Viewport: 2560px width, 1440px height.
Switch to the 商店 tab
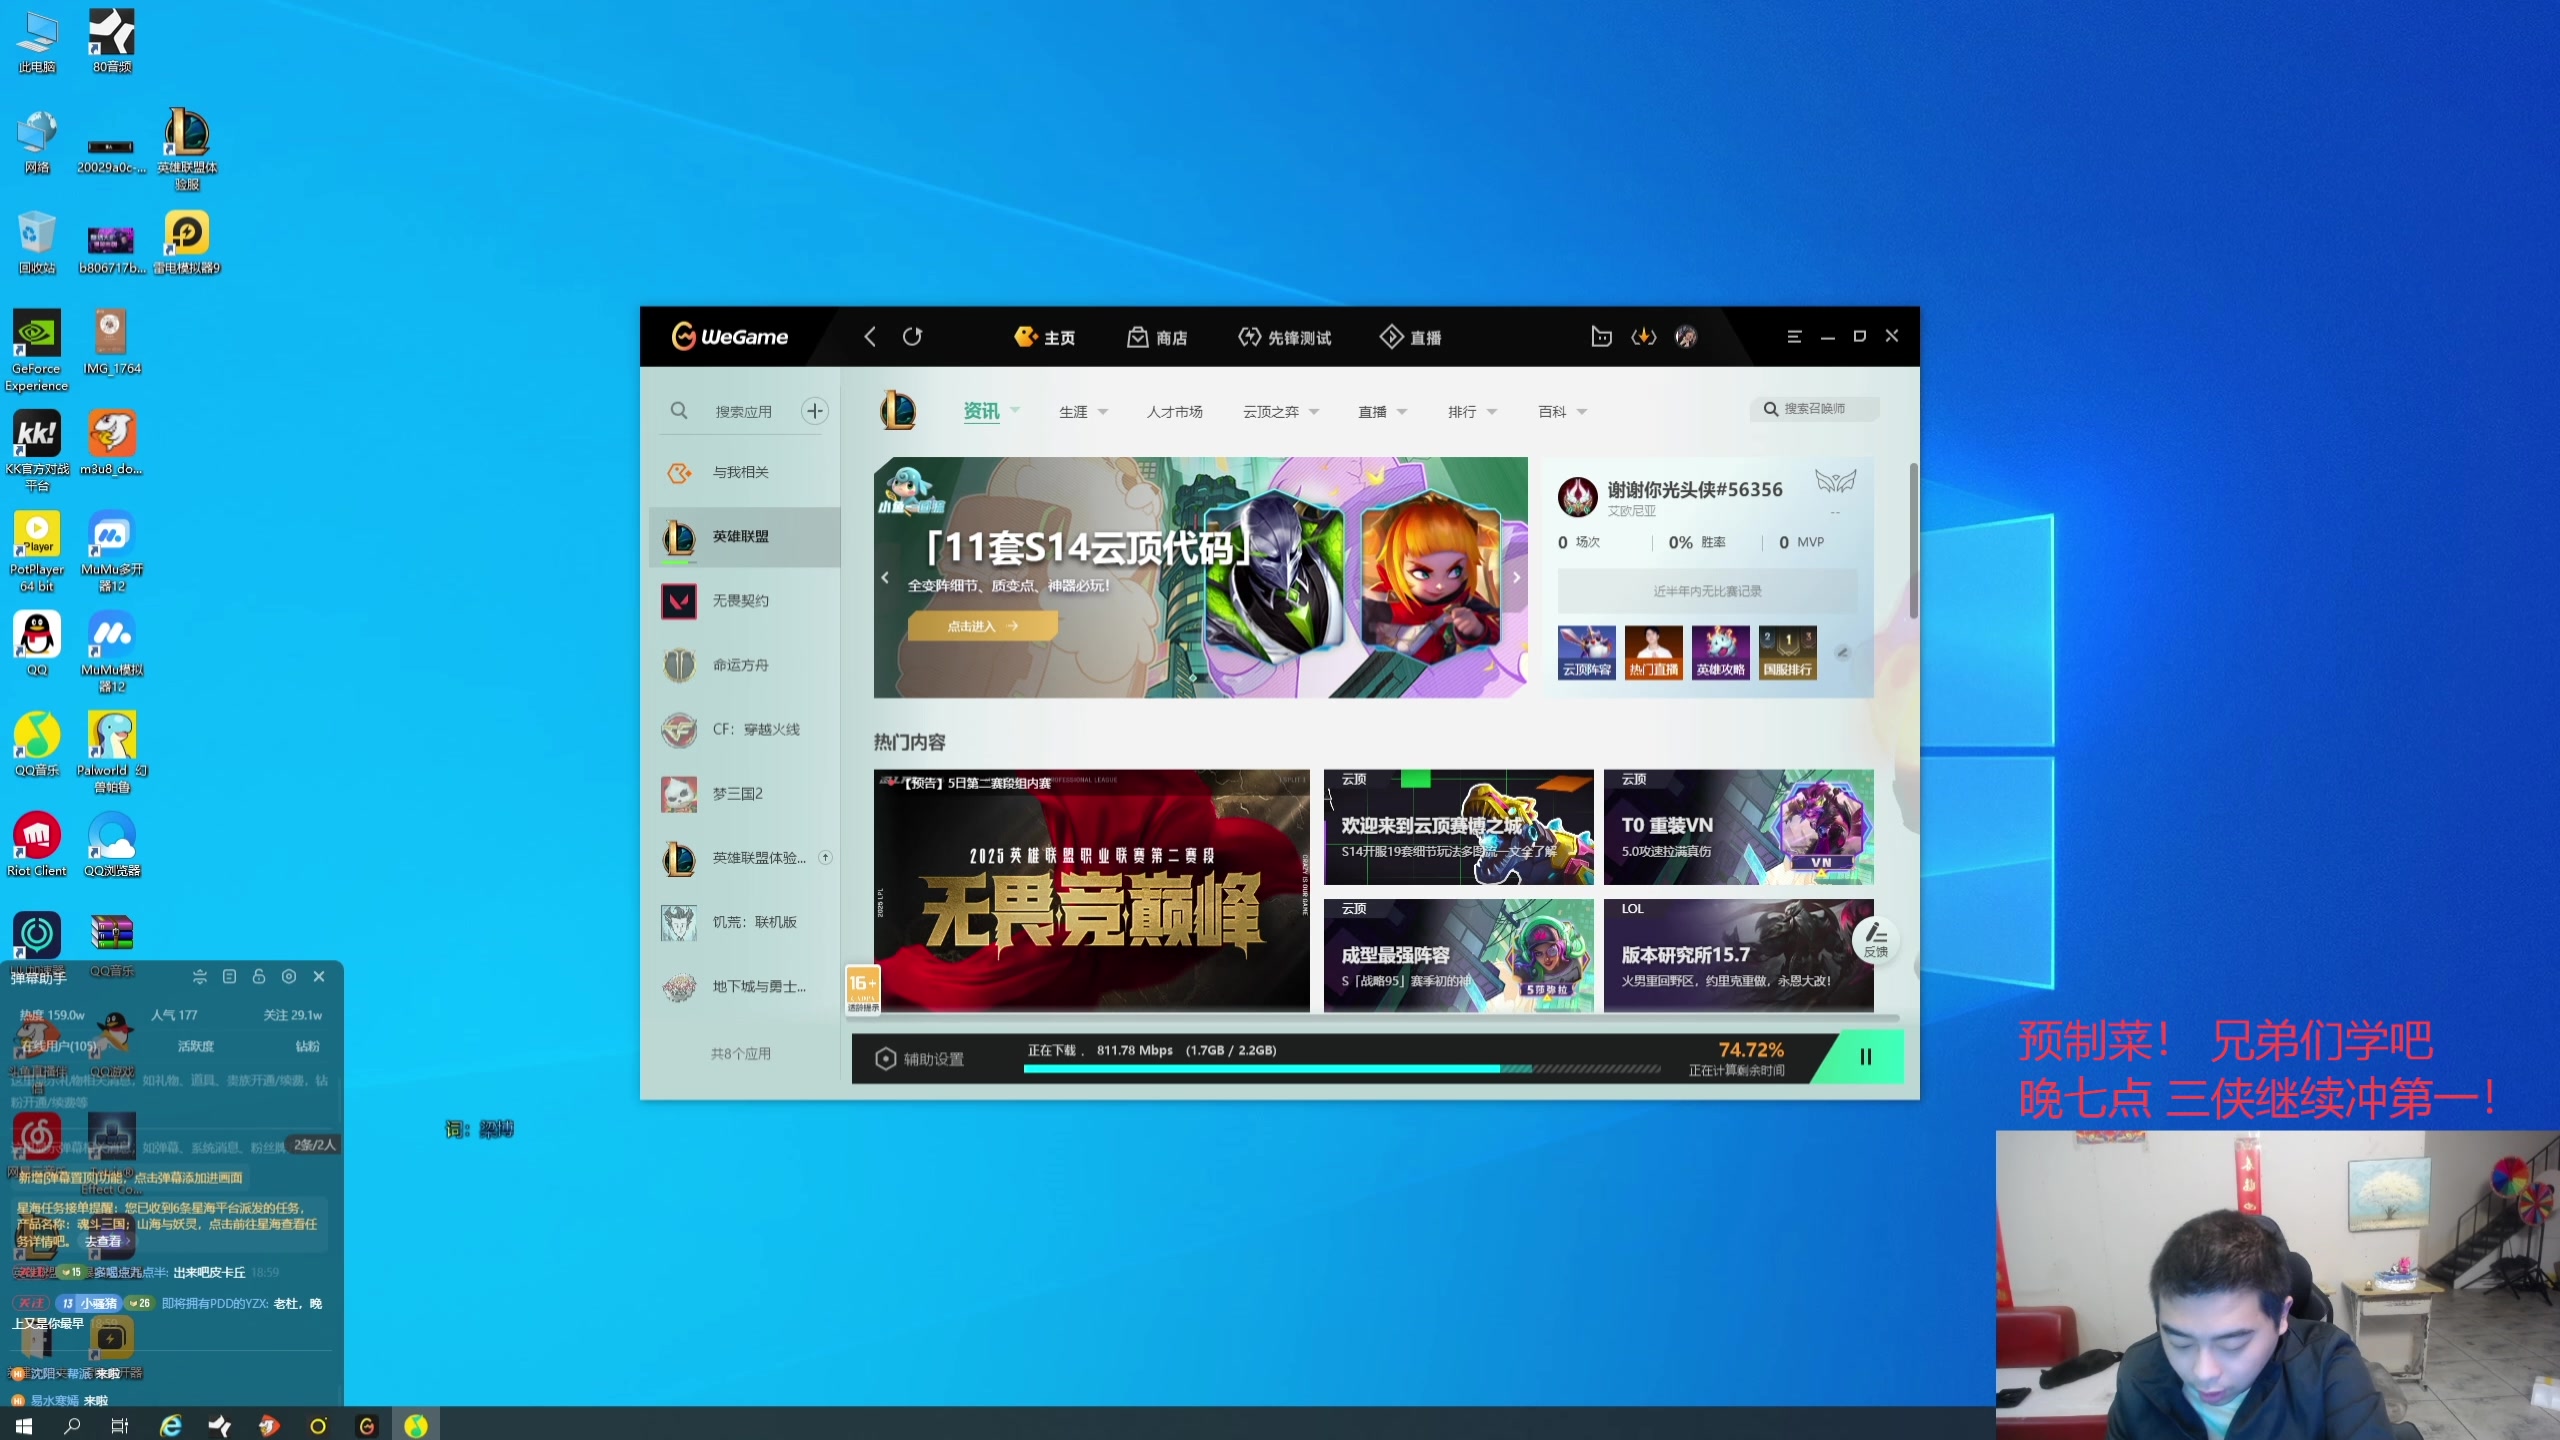(x=1157, y=337)
